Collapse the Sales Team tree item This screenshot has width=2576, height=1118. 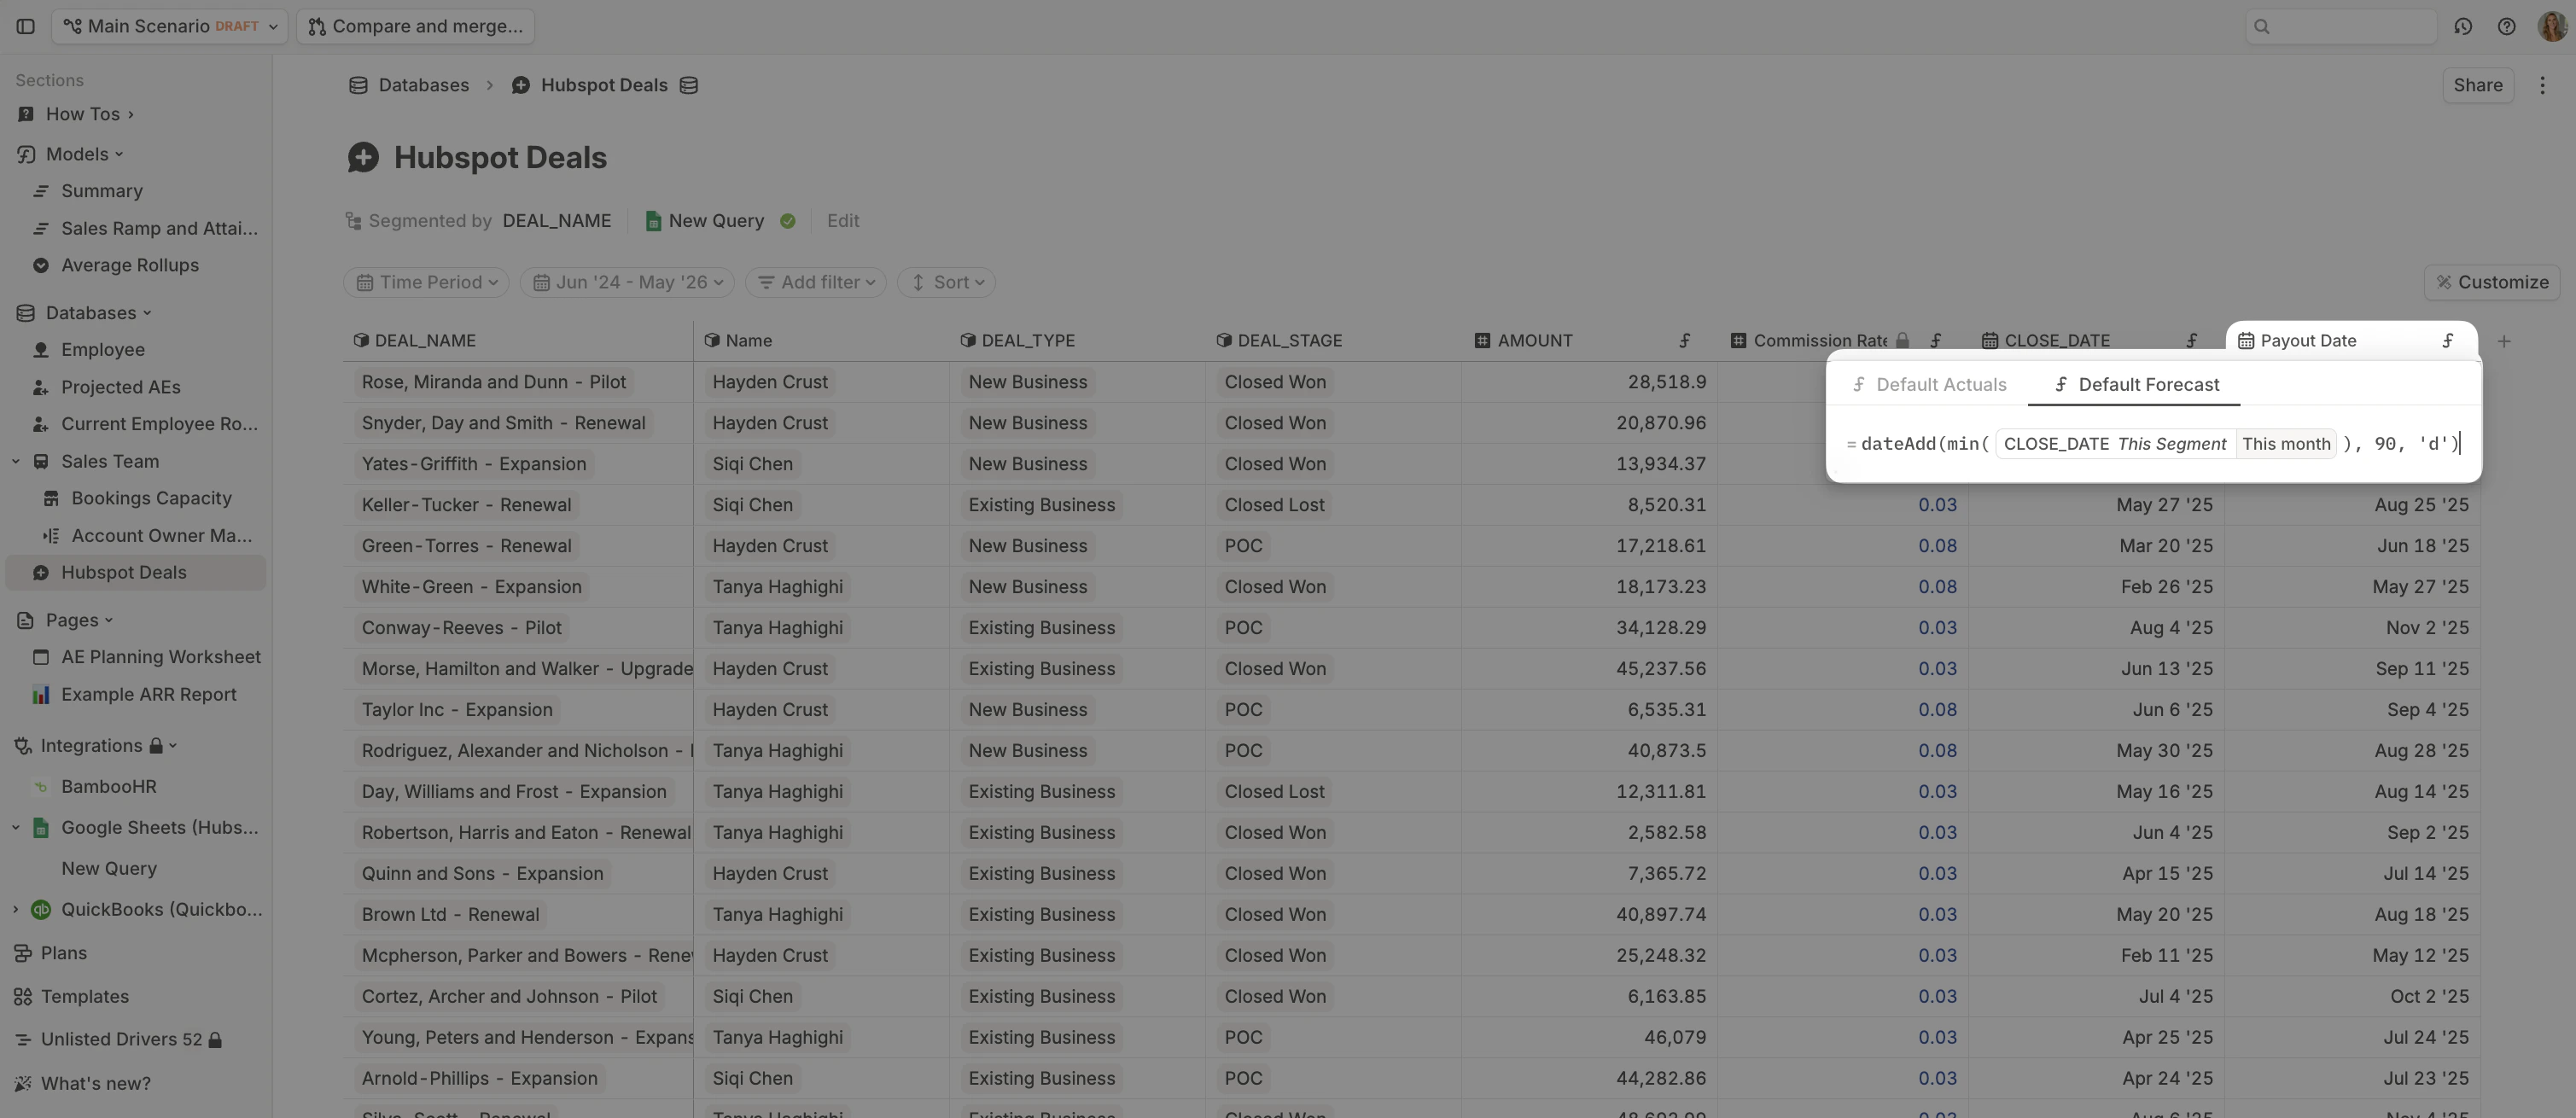tap(16, 461)
